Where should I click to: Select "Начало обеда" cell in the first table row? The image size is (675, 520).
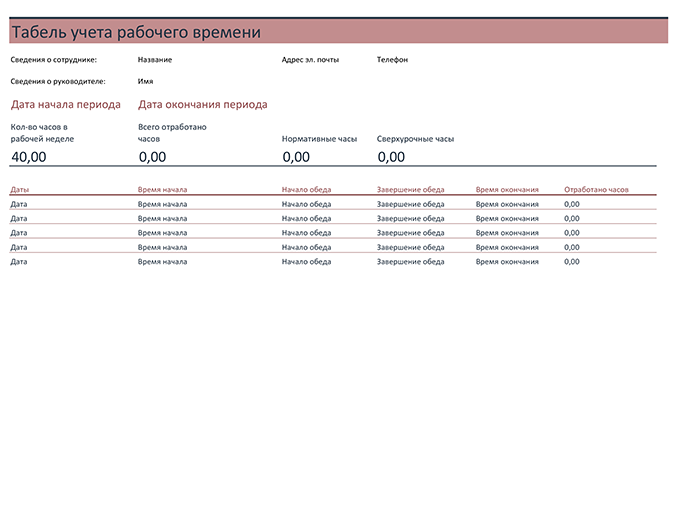pos(307,204)
